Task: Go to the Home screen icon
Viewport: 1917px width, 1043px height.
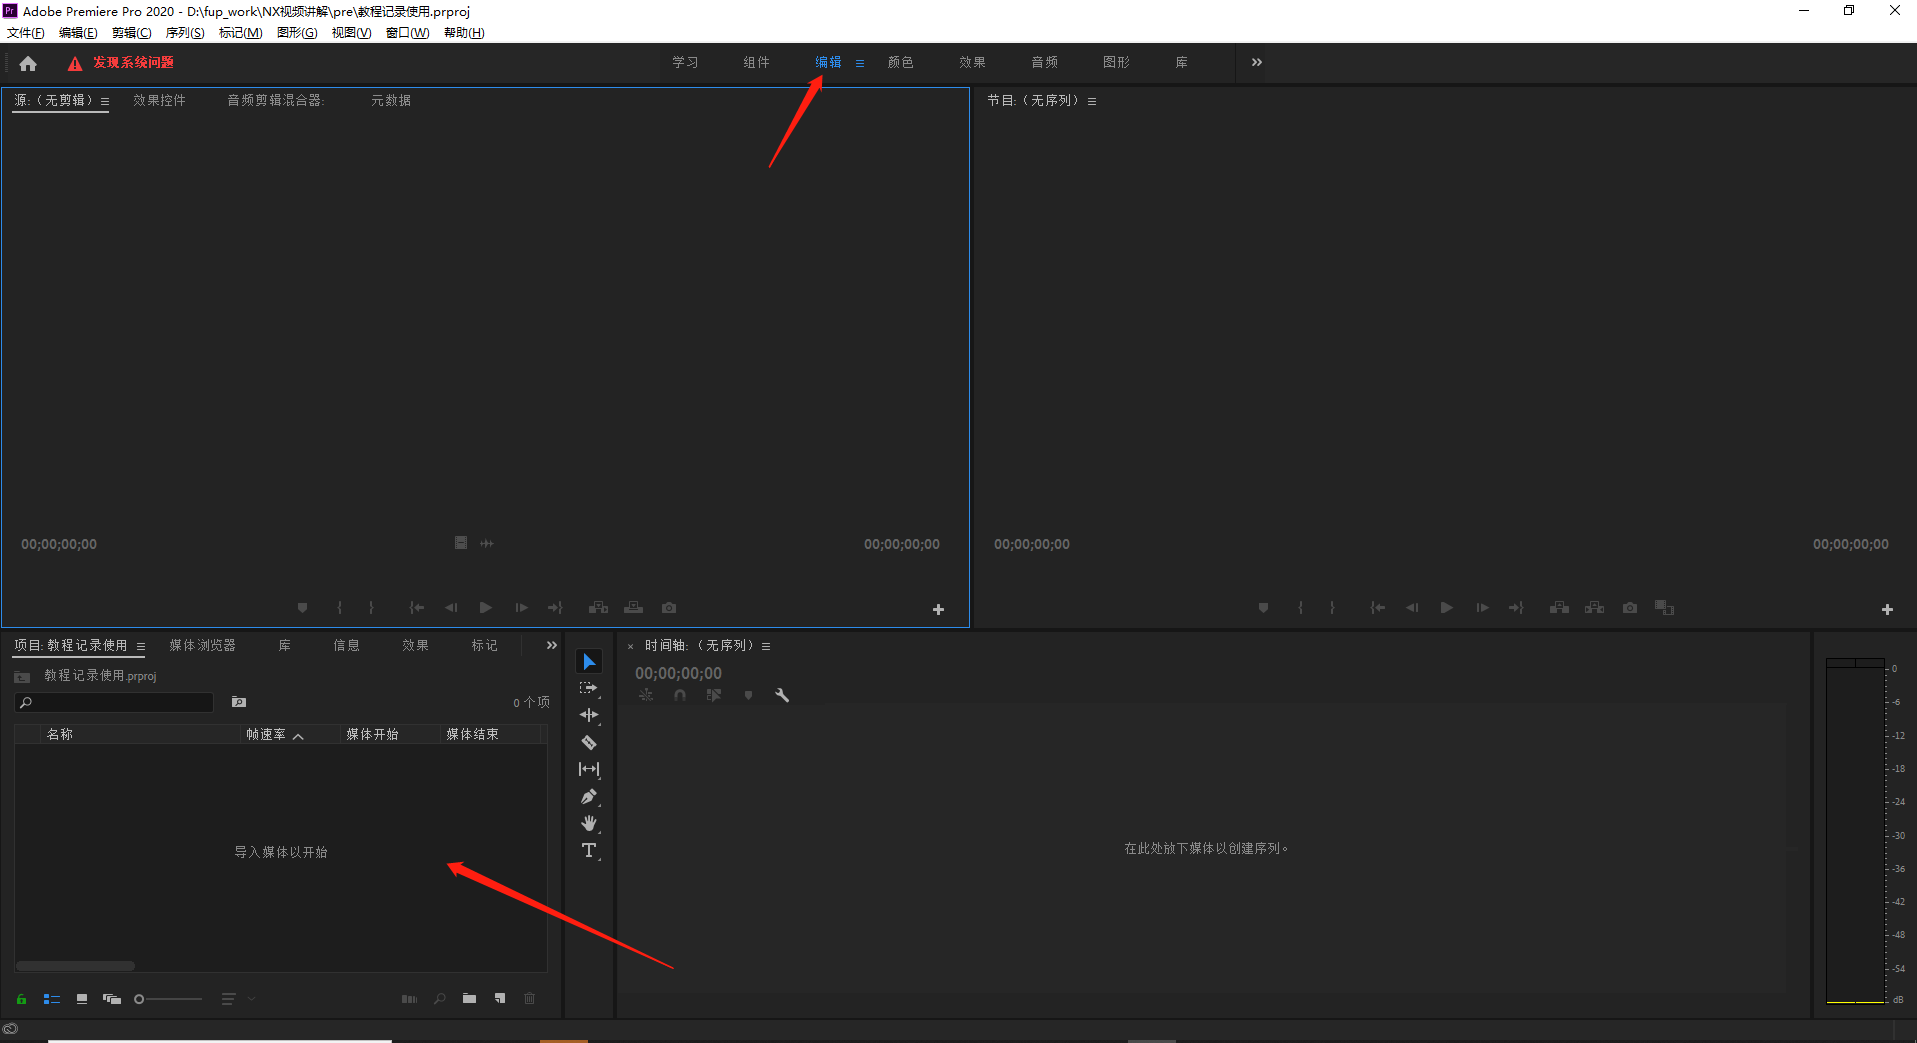Action: [x=28, y=63]
